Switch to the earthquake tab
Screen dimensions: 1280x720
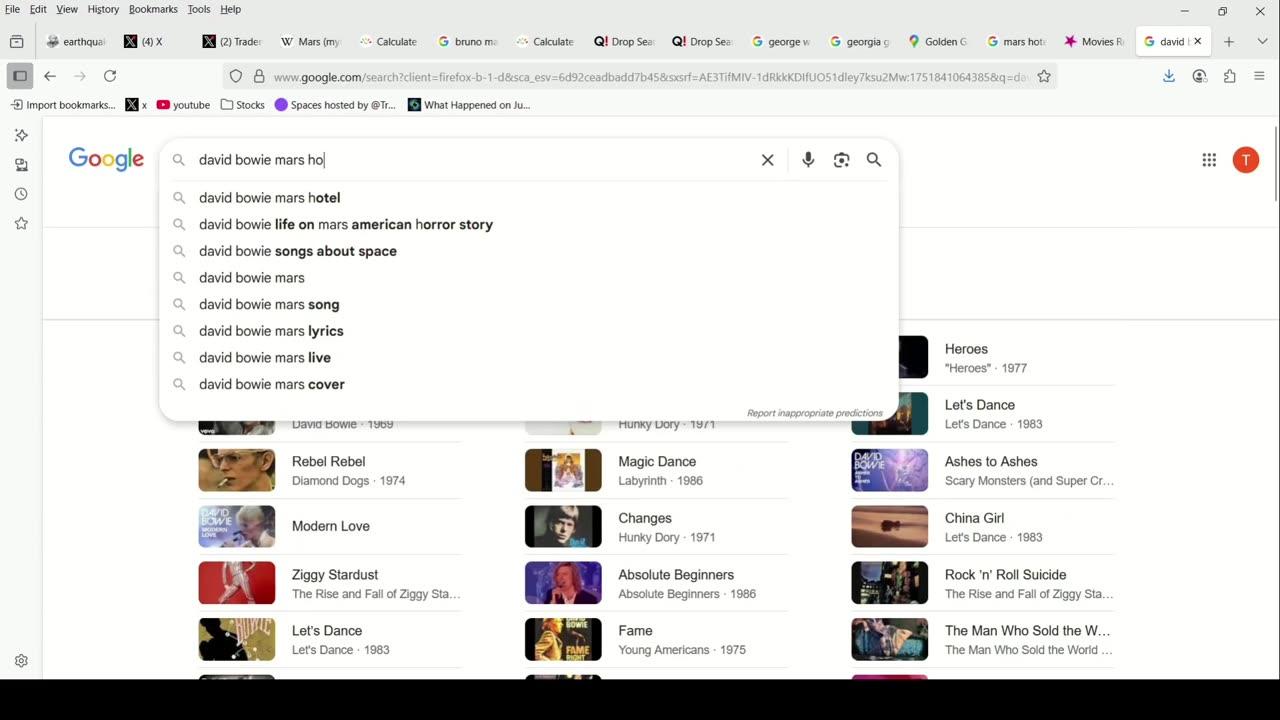pyautogui.click(x=76, y=42)
